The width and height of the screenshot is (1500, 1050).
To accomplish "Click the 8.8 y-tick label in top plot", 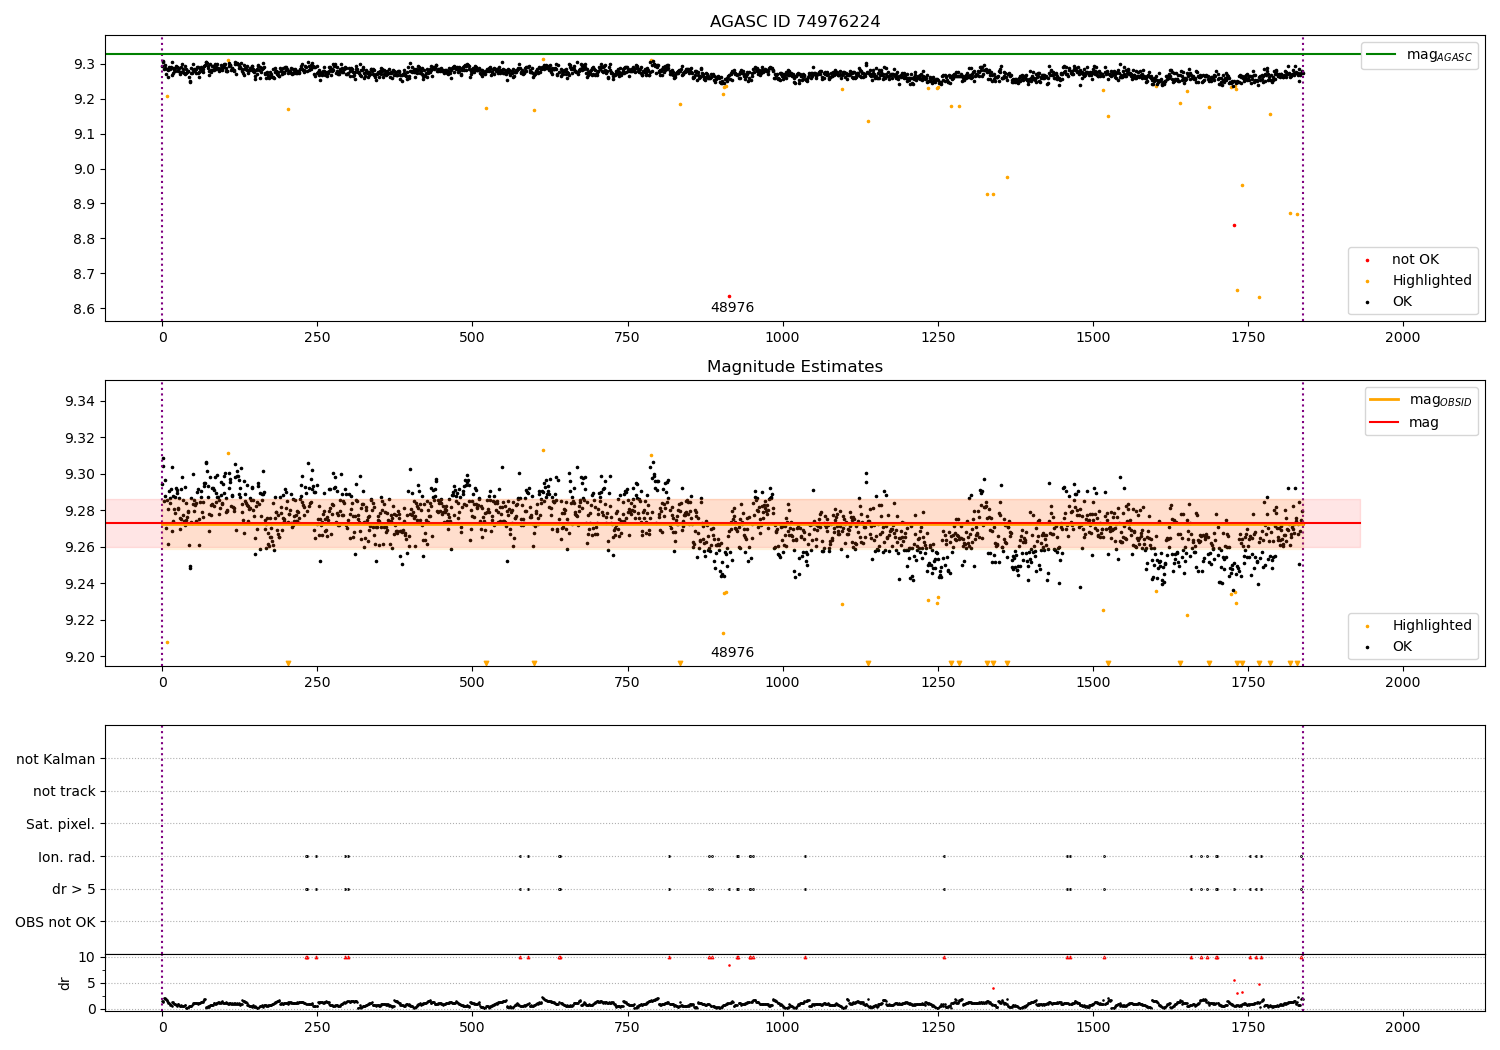I will pos(85,239).
